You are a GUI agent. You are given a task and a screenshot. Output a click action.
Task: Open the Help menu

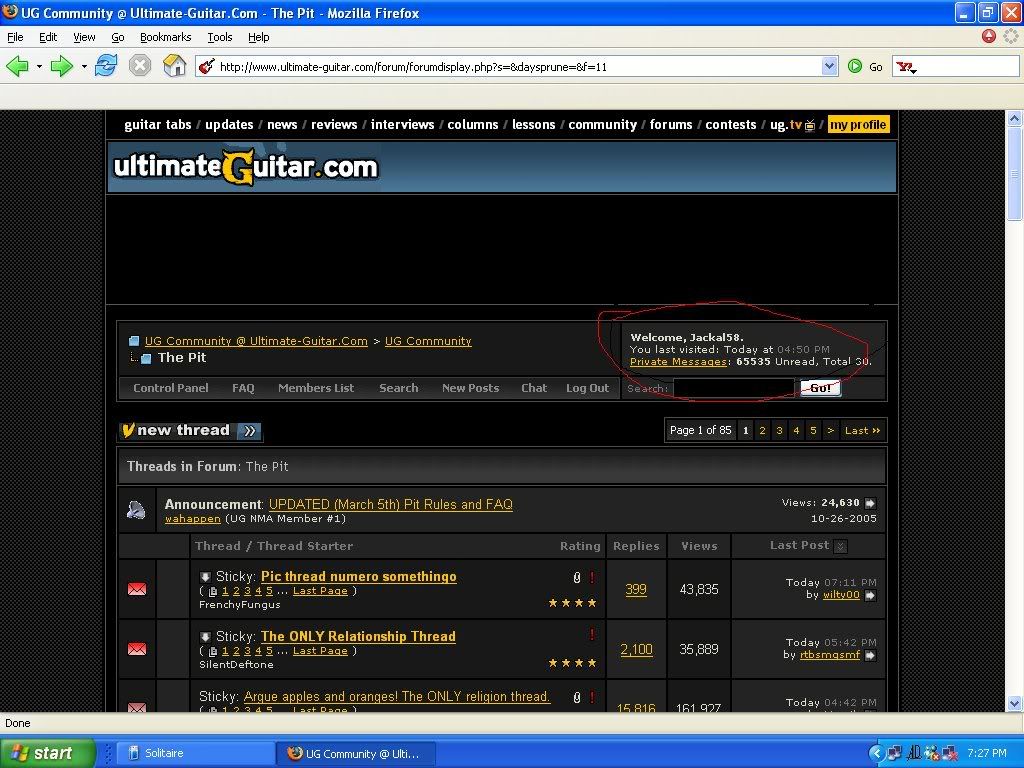tap(259, 37)
